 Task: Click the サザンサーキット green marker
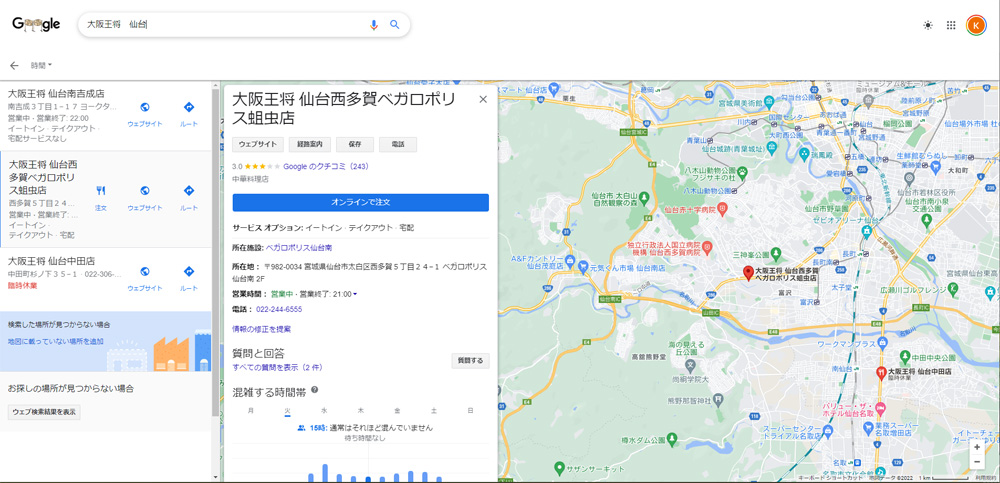pyautogui.click(x=559, y=468)
